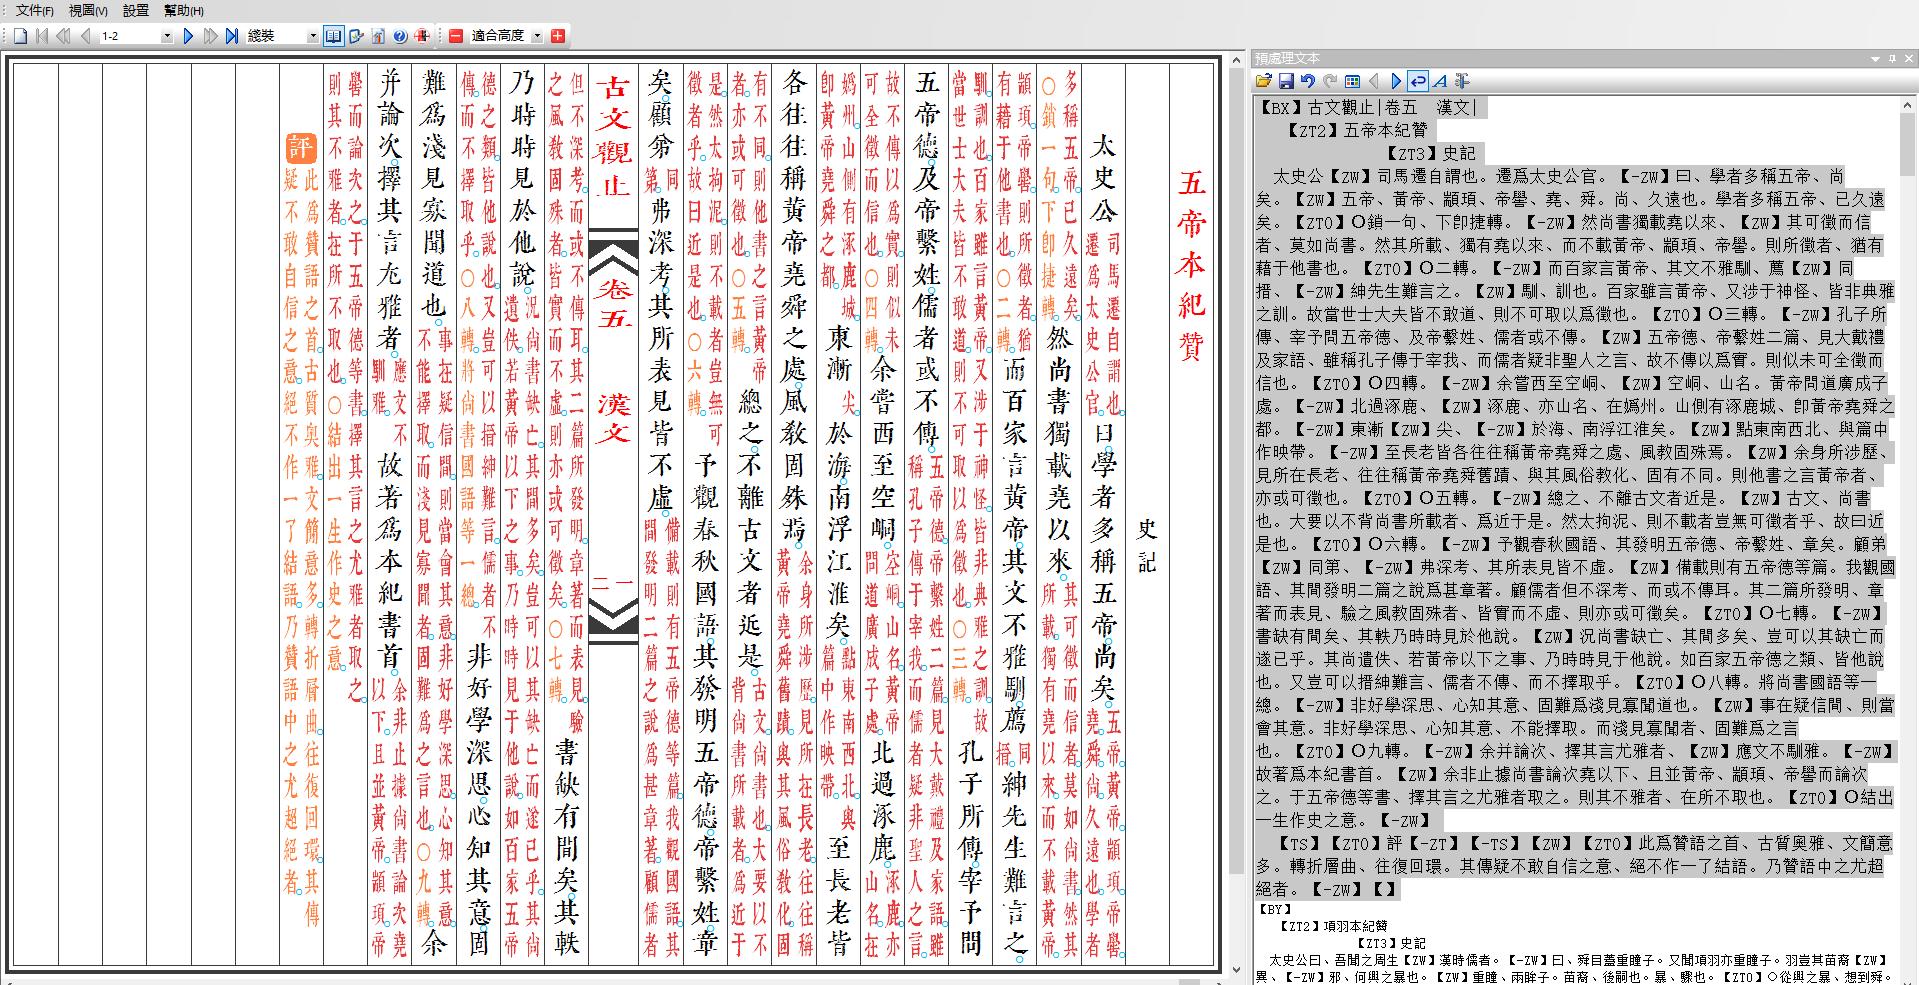Jump to the last page with the end button
The width and height of the screenshot is (1919, 985).
(232, 35)
